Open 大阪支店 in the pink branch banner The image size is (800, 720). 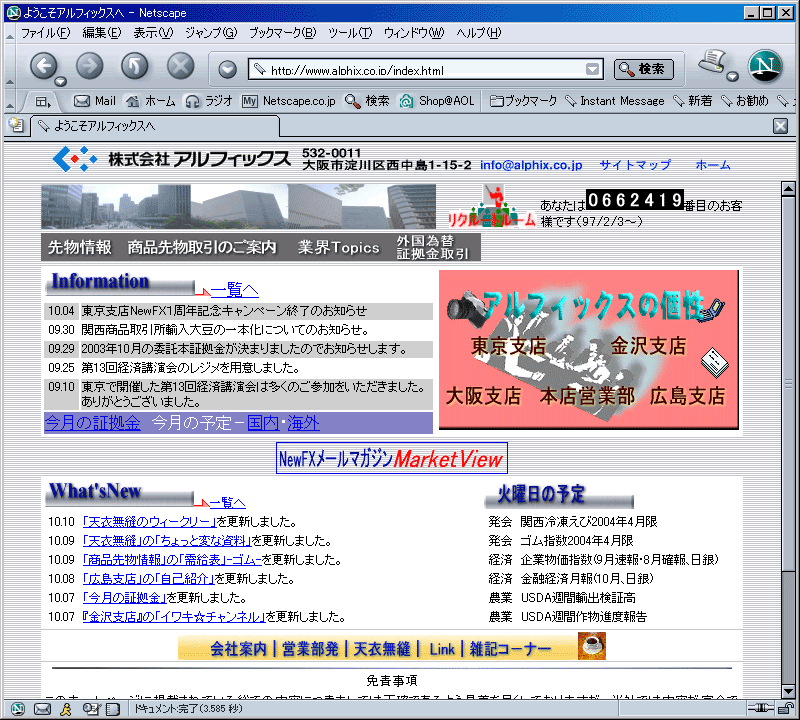pyautogui.click(x=484, y=396)
